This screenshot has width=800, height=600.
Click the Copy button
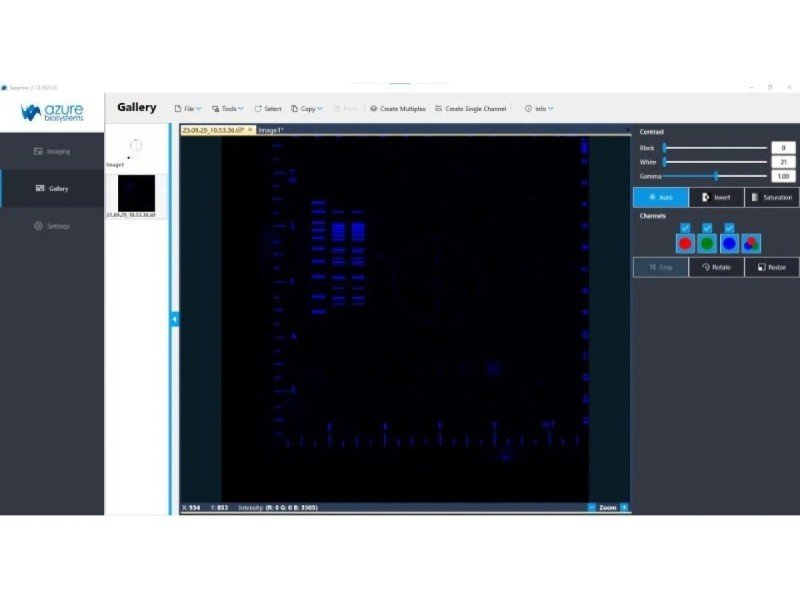[x=305, y=109]
